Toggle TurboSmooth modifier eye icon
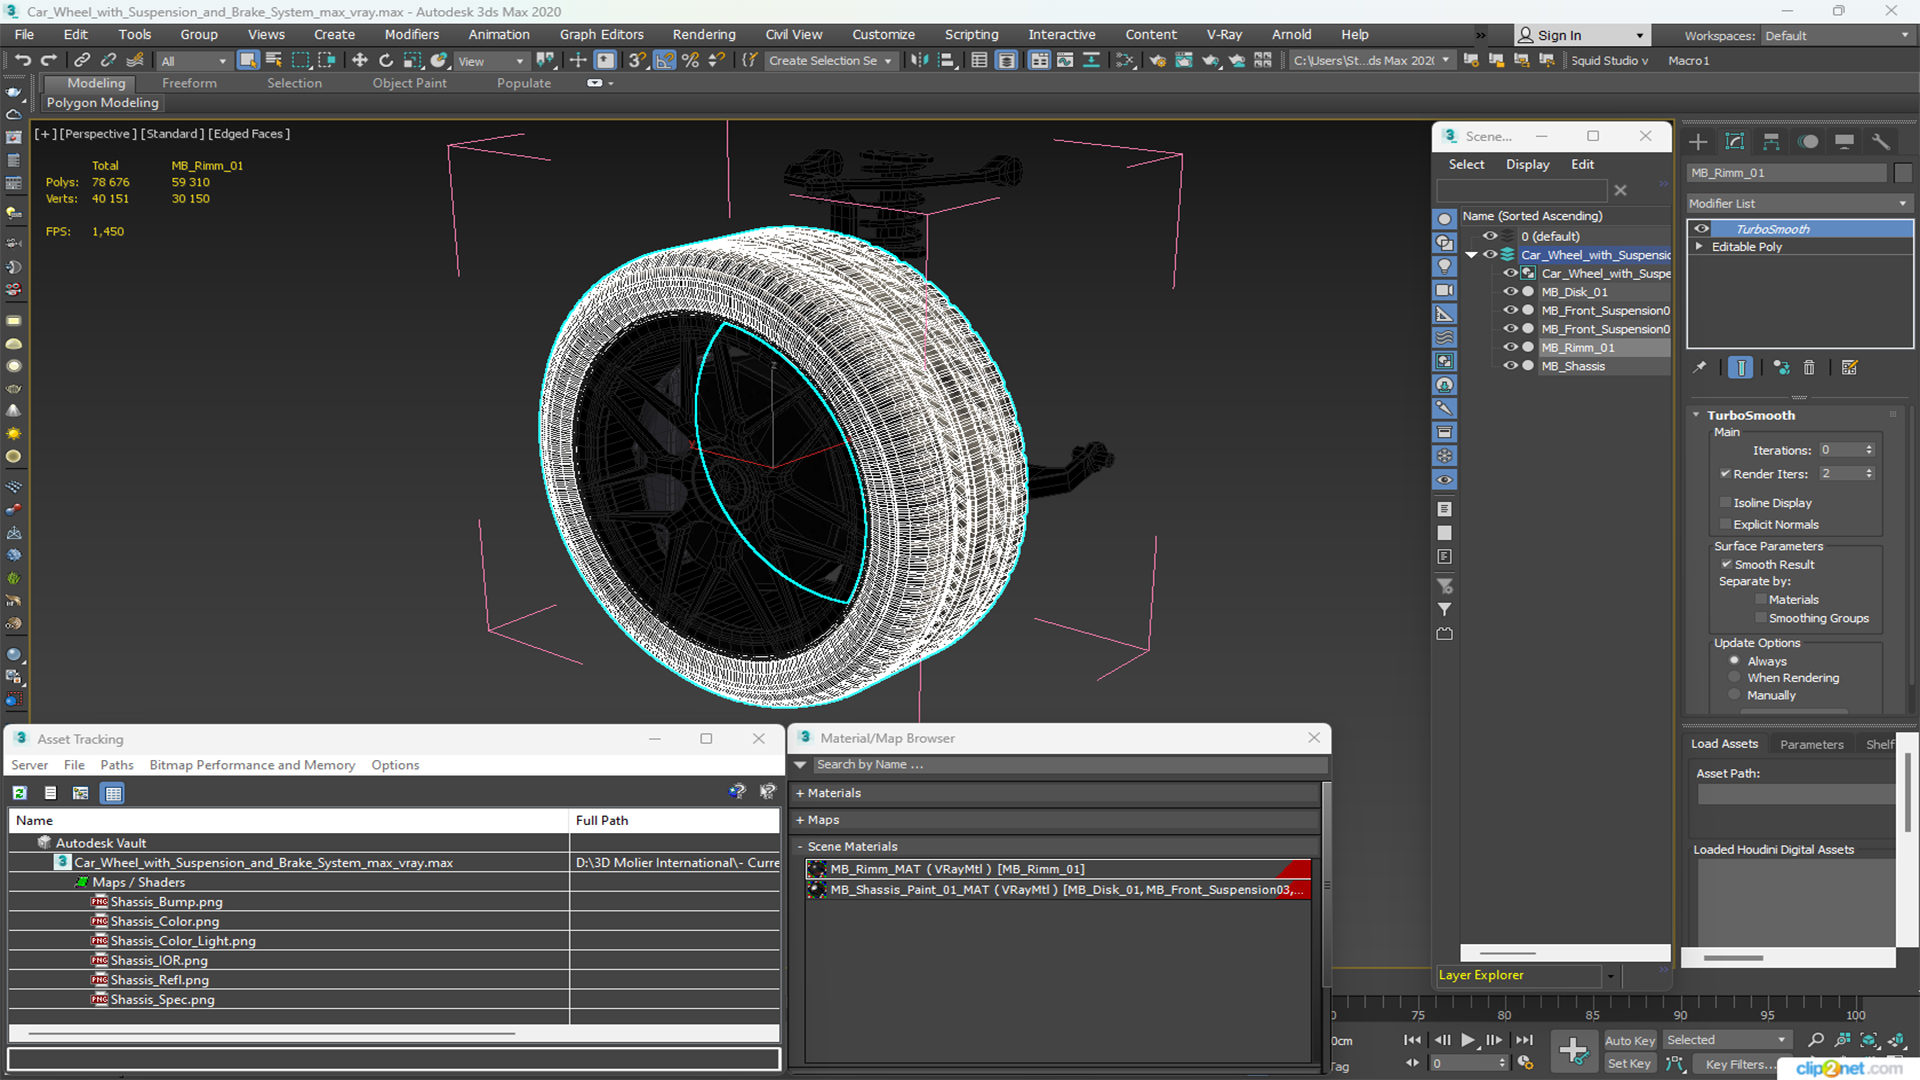This screenshot has width=1920, height=1080. coord(1701,229)
